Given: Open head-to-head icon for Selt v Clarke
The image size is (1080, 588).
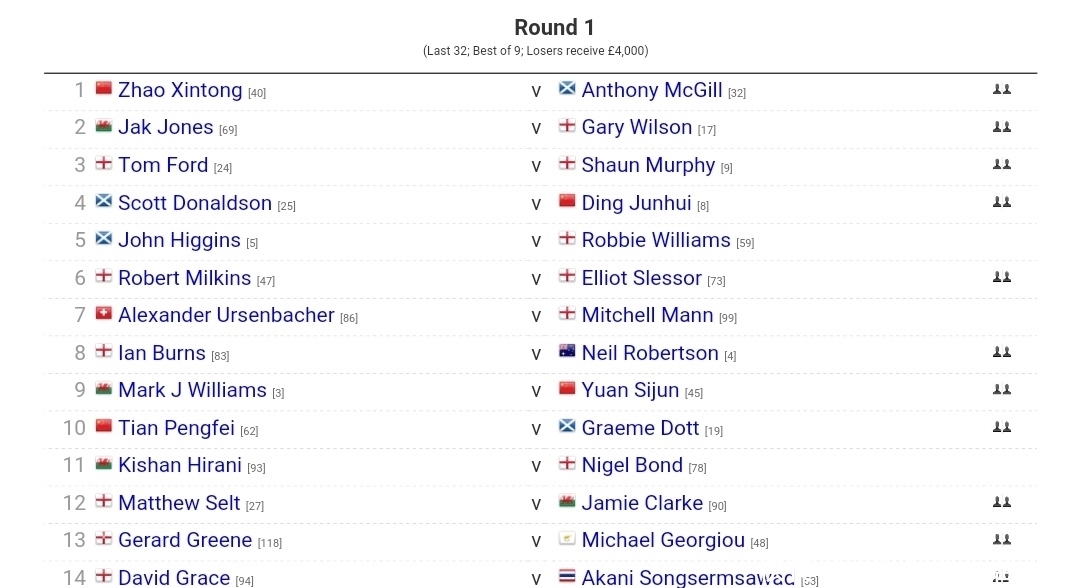Looking at the screenshot, I should coord(1001,502).
